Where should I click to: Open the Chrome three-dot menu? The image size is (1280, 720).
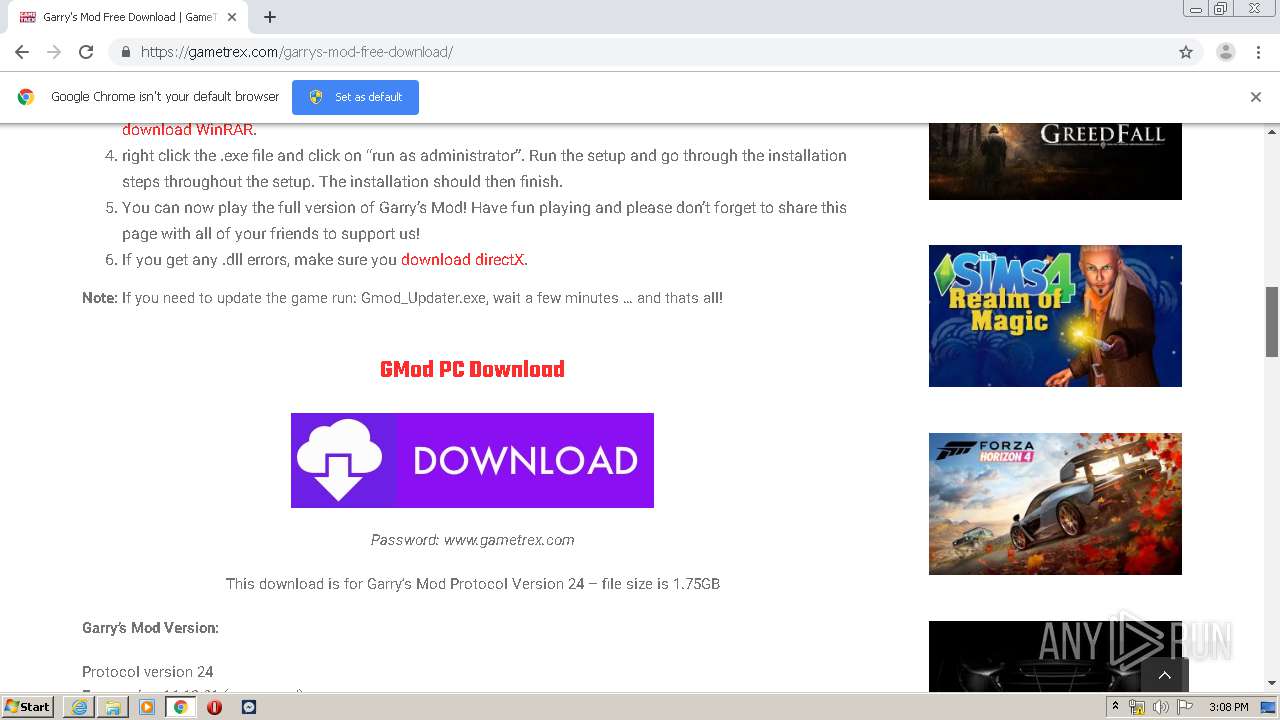pyautogui.click(x=1258, y=52)
